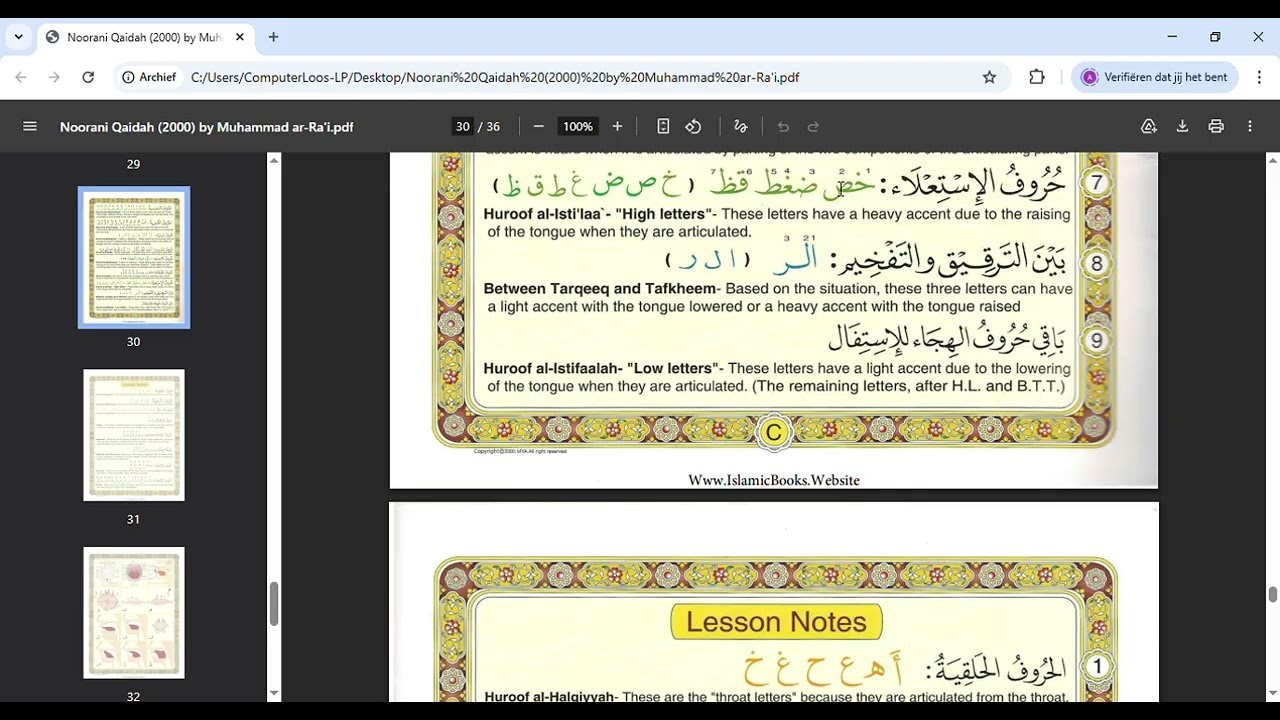Open the PDF viewer more actions menu
1280x720 pixels.
coord(1250,127)
